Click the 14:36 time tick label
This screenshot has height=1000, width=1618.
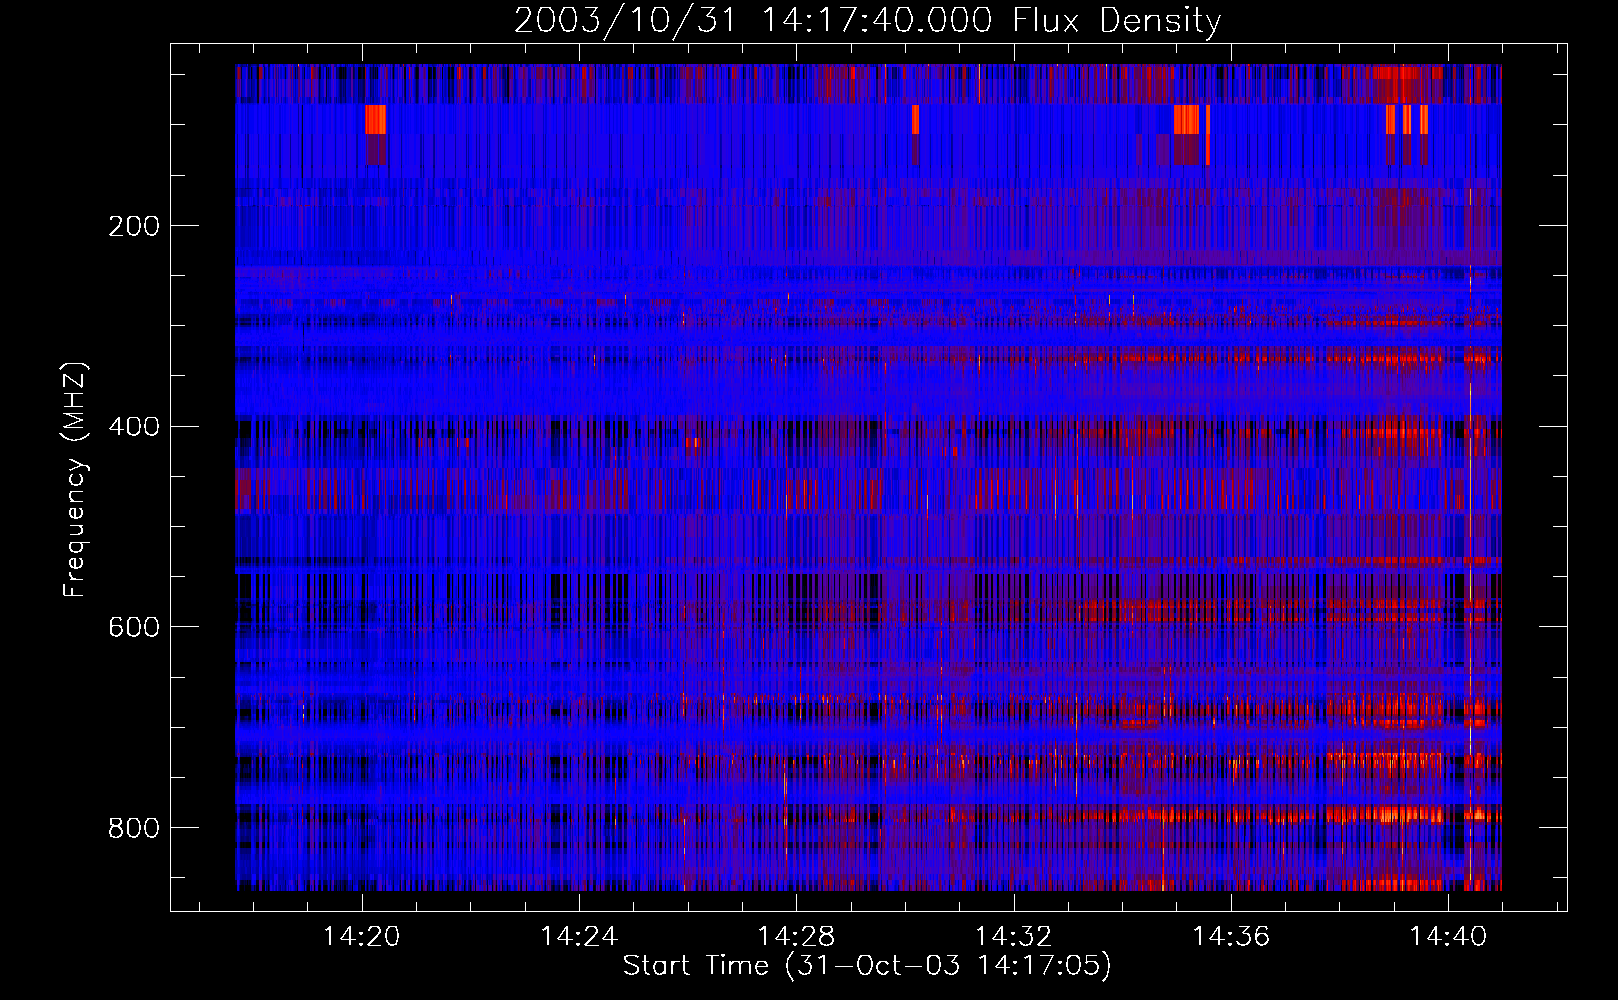point(1231,936)
